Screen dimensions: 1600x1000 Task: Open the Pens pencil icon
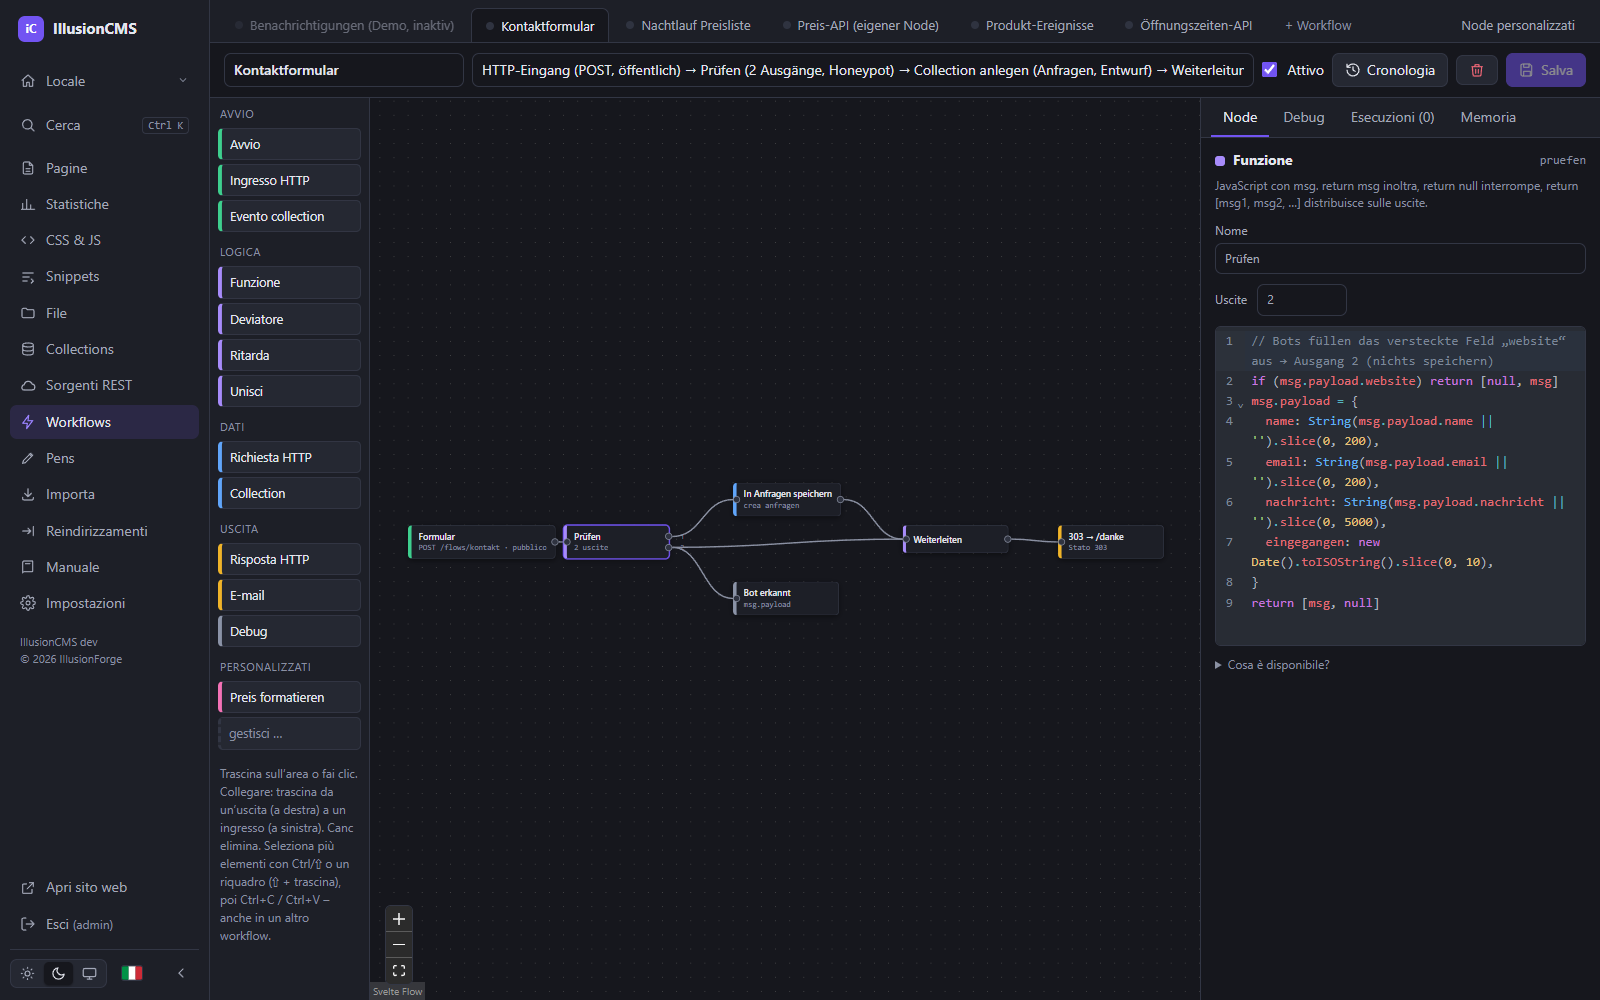coord(28,458)
